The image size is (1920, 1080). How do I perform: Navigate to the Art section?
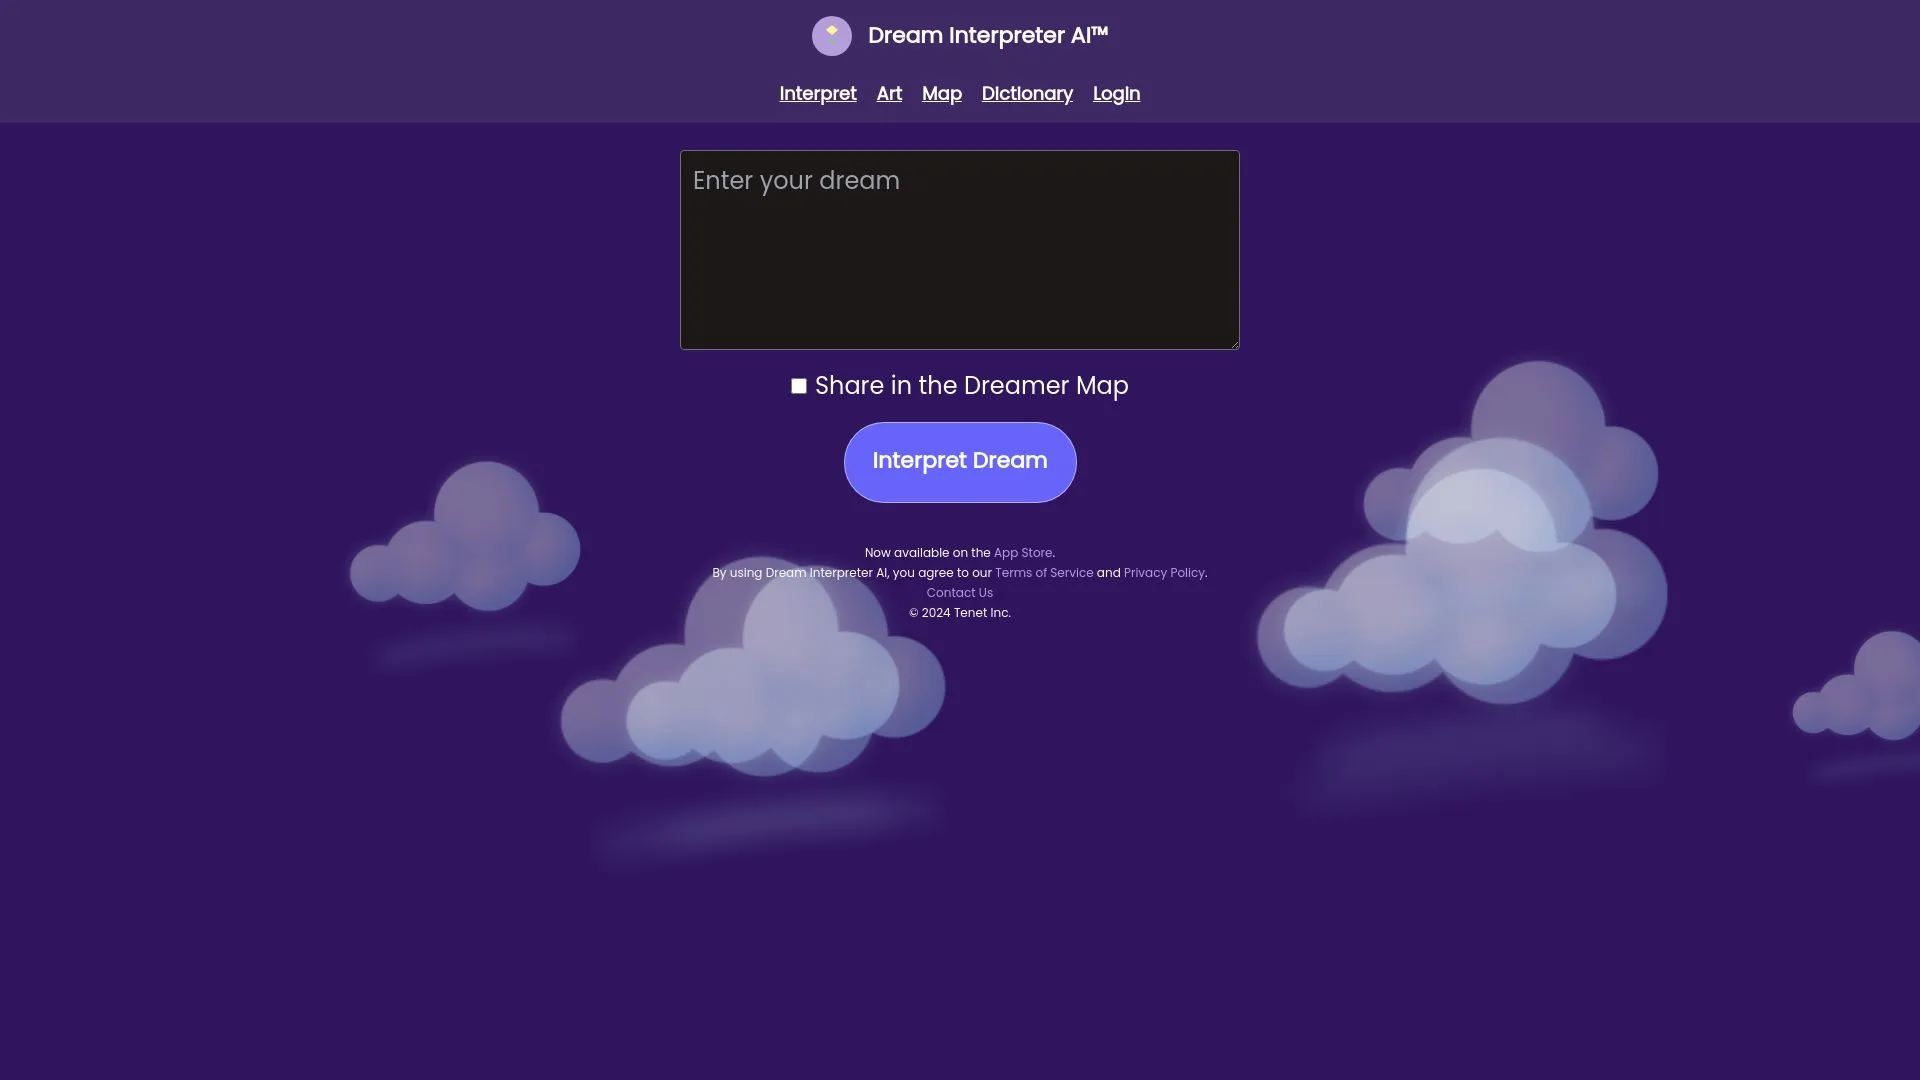click(889, 93)
